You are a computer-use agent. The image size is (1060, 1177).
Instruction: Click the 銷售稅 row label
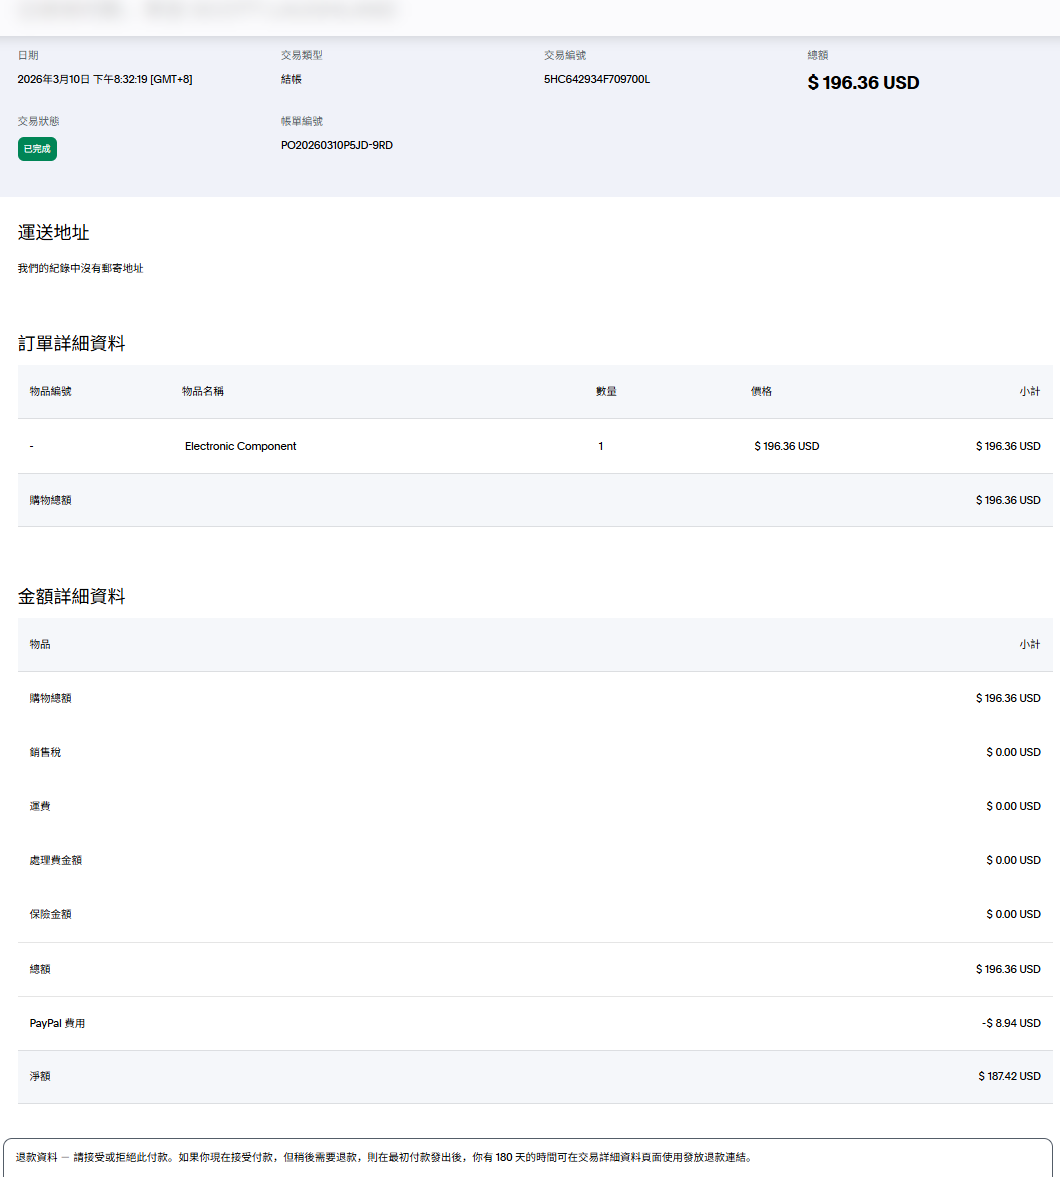(45, 752)
